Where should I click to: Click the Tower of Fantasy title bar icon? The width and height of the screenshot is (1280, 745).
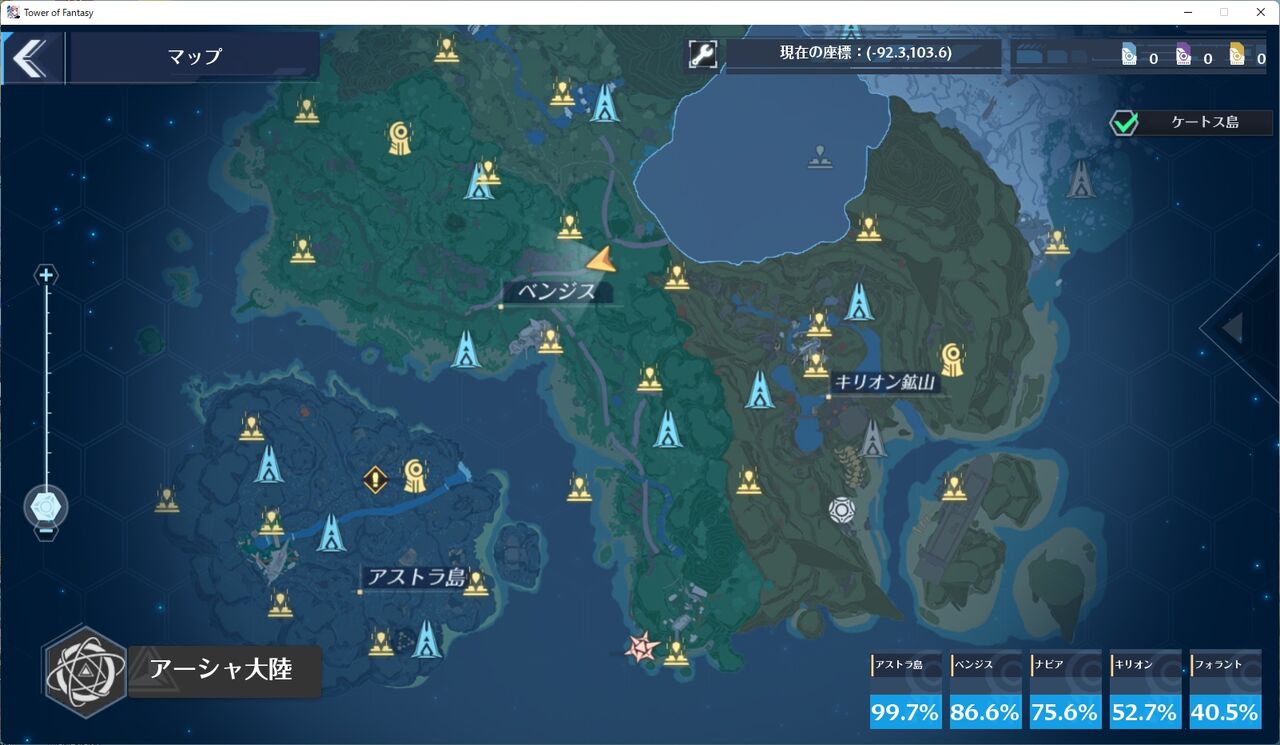(x=13, y=12)
